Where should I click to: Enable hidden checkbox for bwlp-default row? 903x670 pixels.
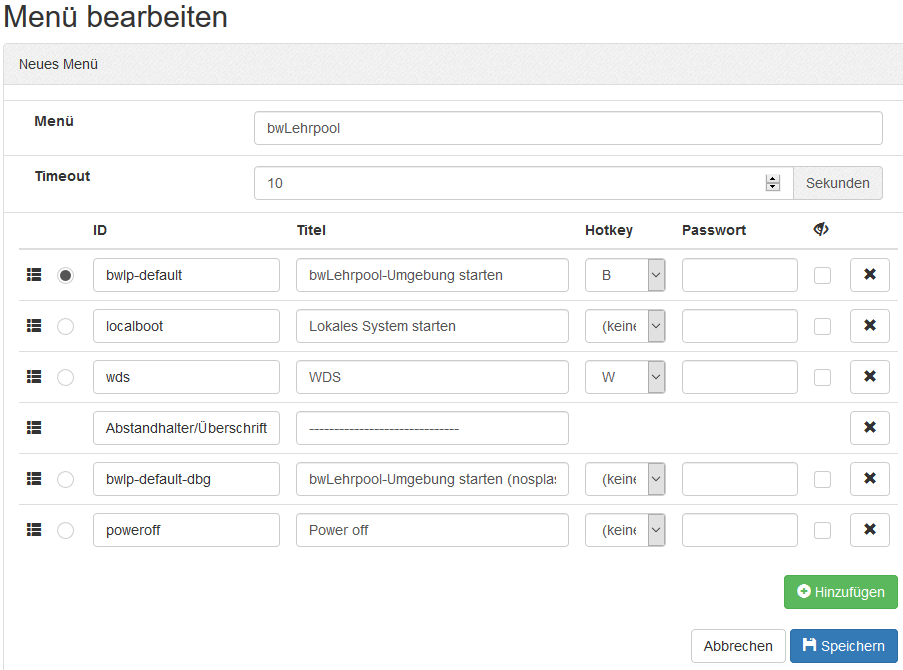click(822, 275)
